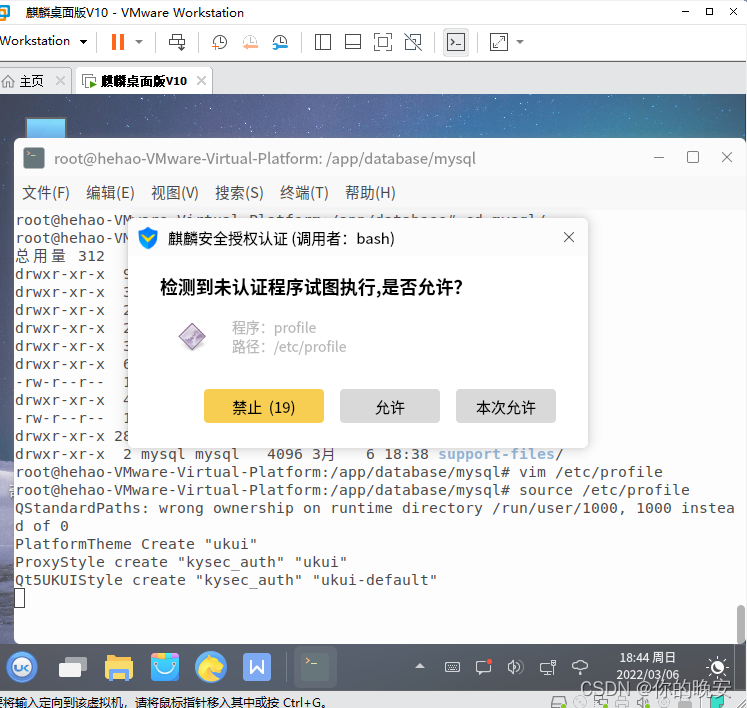The width and height of the screenshot is (747, 708).
Task: Open the 编辑(E) terminal menu
Action: point(111,193)
